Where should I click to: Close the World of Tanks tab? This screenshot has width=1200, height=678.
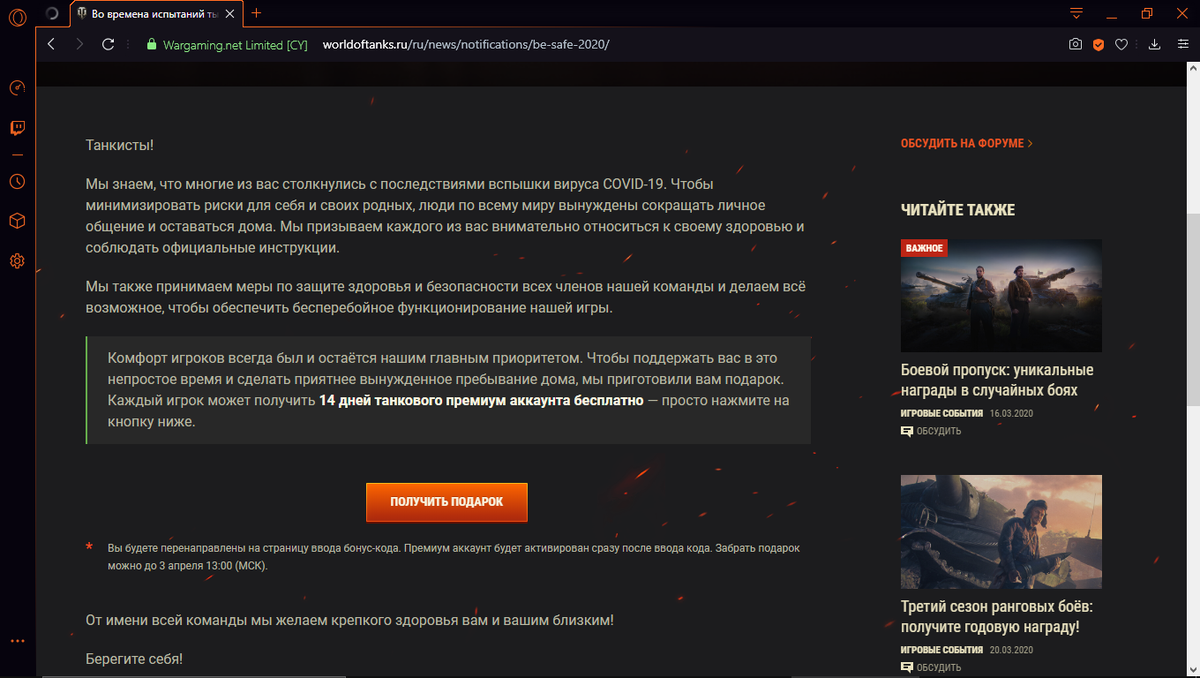click(228, 14)
